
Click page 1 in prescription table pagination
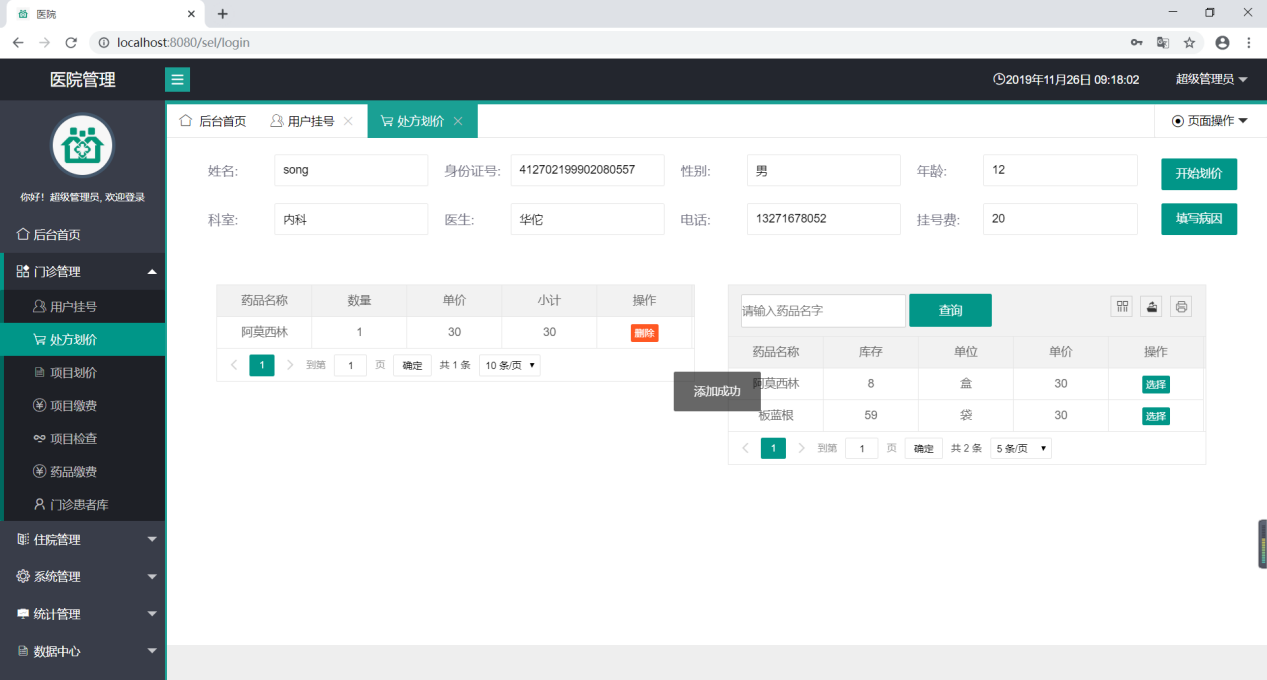pyautogui.click(x=262, y=365)
